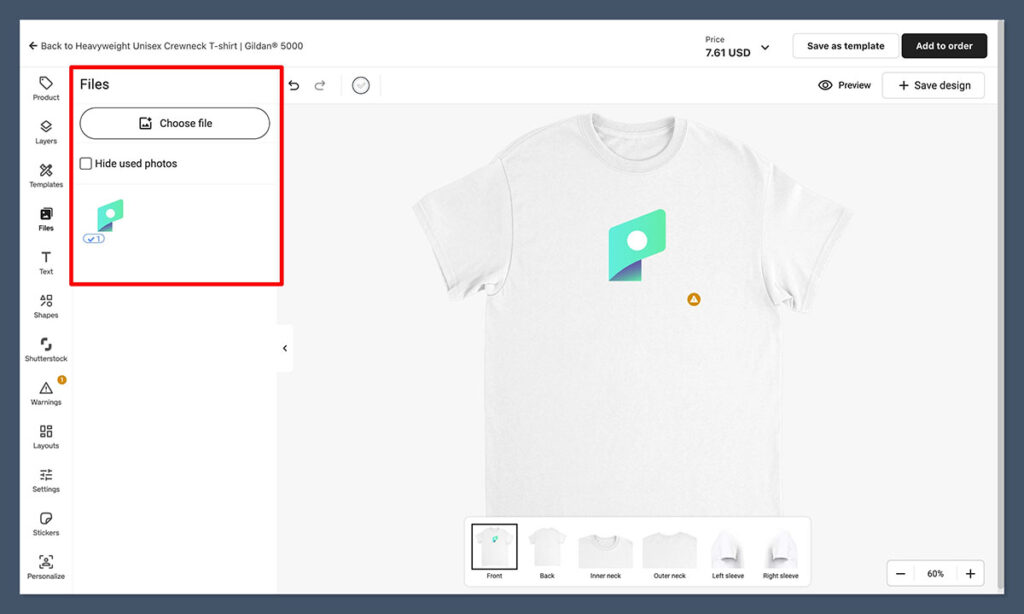This screenshot has height=614, width=1024.
Task: Collapse the Files side panel
Action: click(x=285, y=349)
